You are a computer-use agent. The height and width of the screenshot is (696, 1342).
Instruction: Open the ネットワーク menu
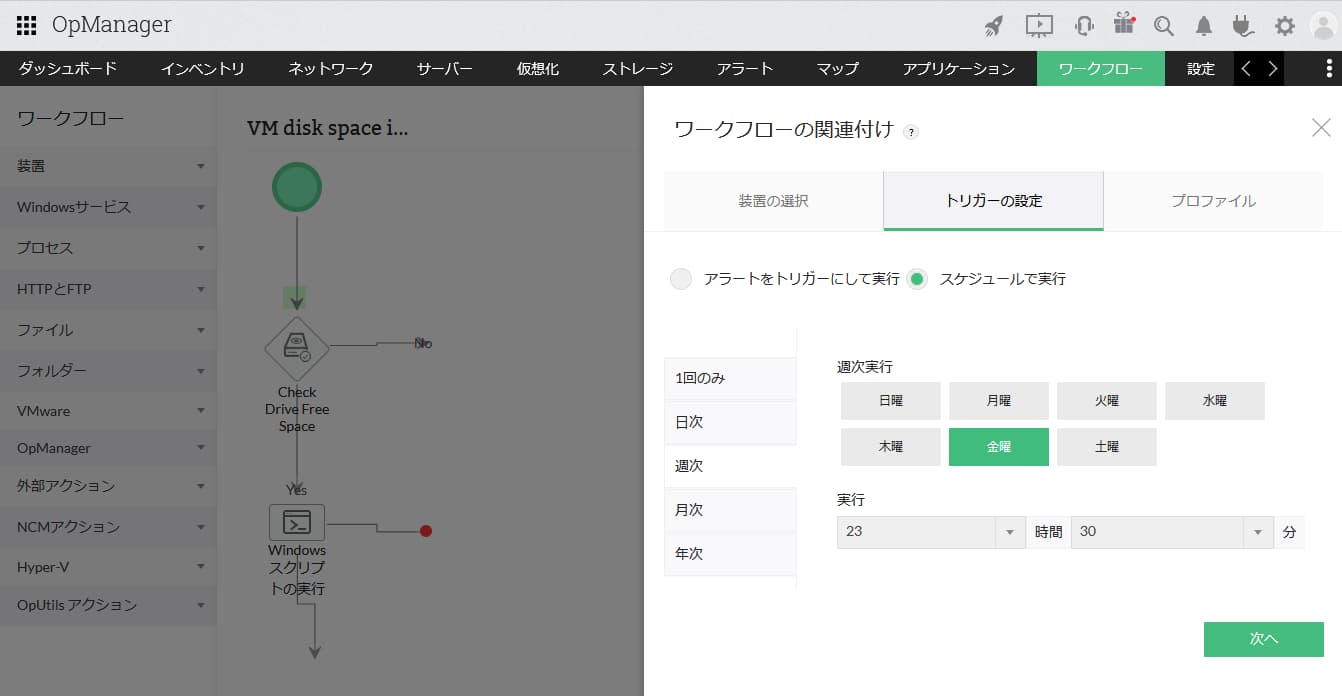331,68
